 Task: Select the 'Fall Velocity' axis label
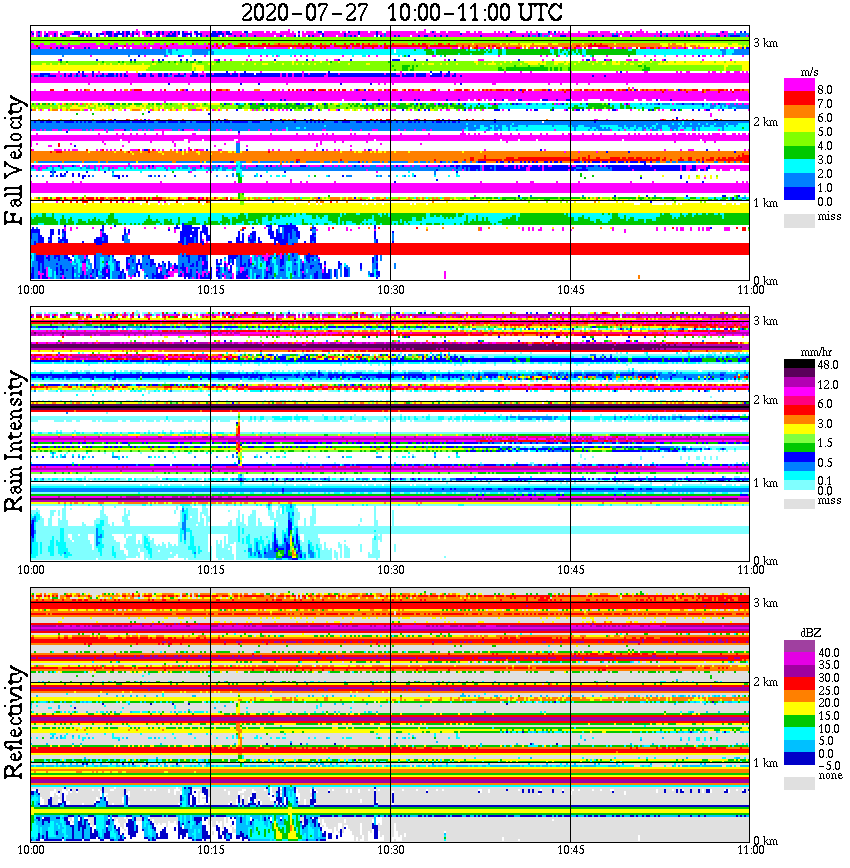(x=14, y=160)
